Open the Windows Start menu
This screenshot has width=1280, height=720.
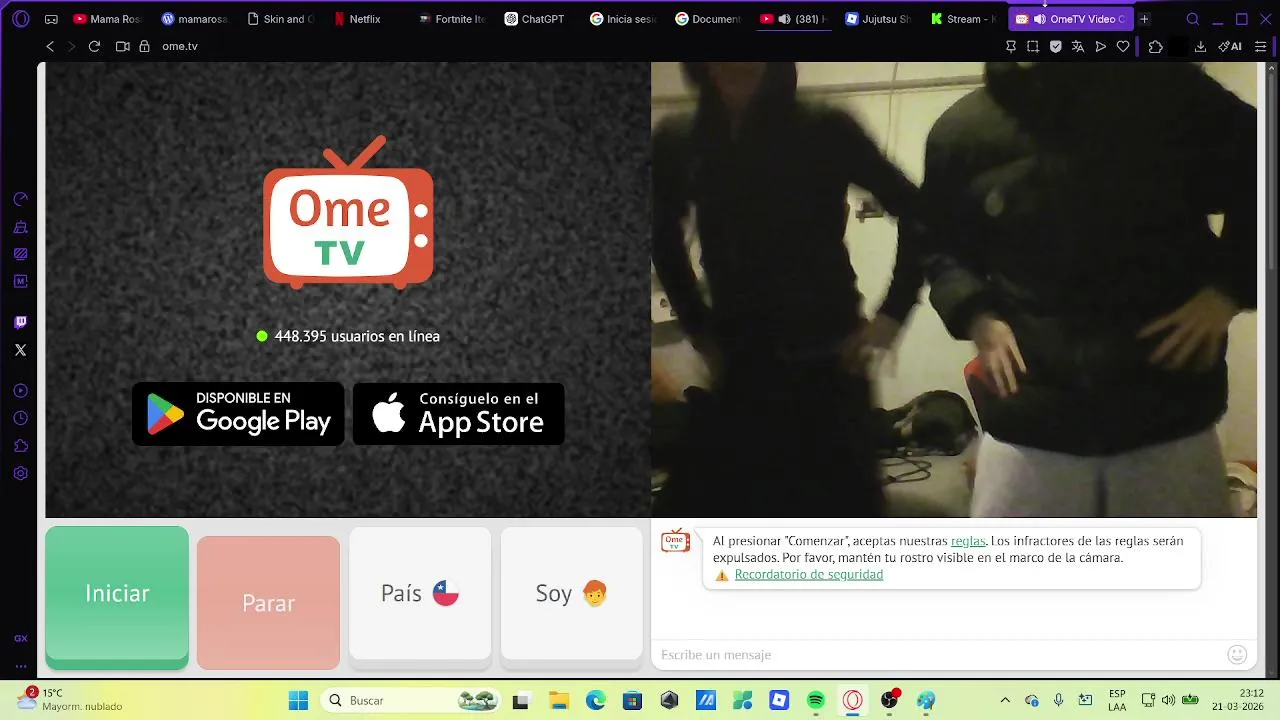[298, 700]
